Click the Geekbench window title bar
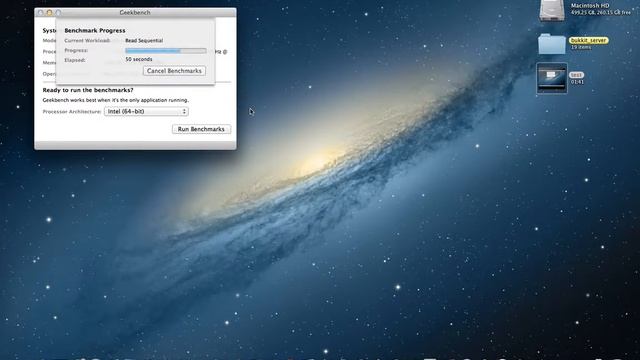The height and width of the screenshot is (360, 640). [135, 13]
